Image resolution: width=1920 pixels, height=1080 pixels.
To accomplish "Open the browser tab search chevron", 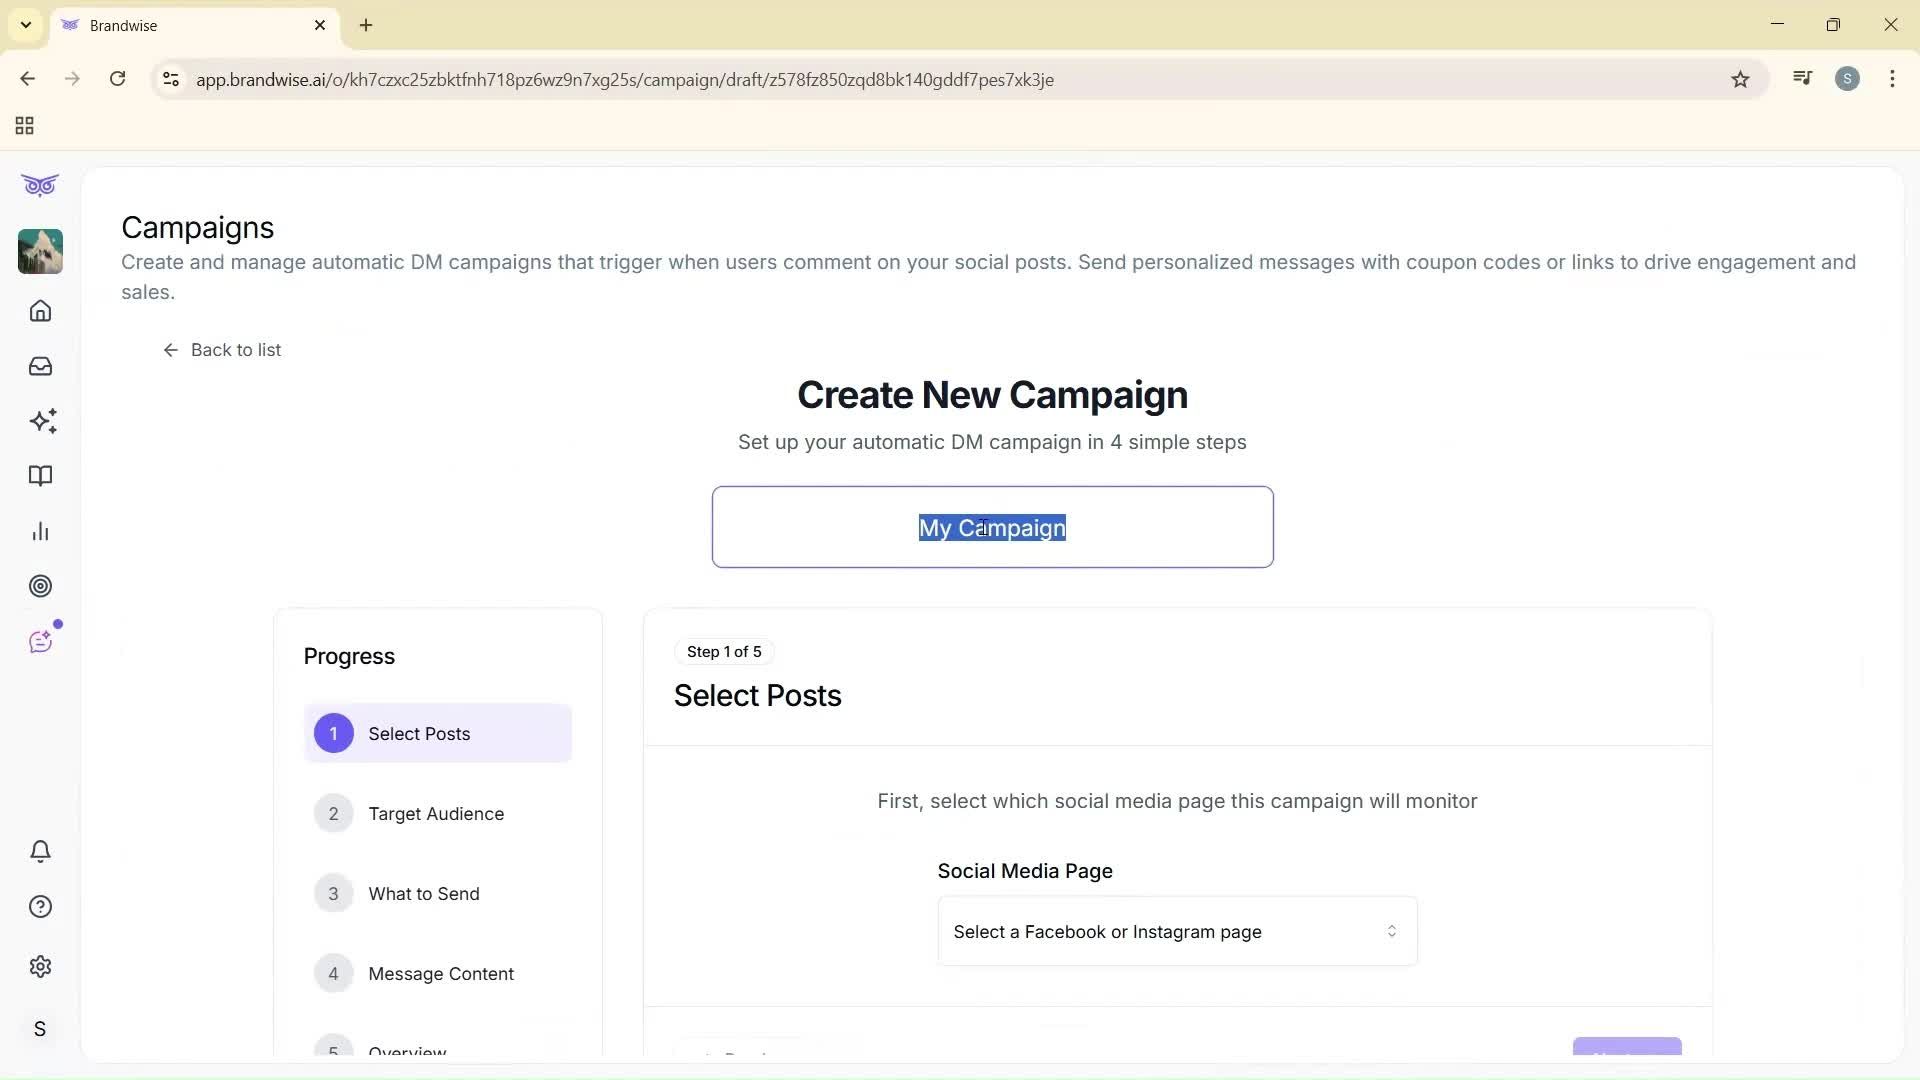I will click(26, 25).
